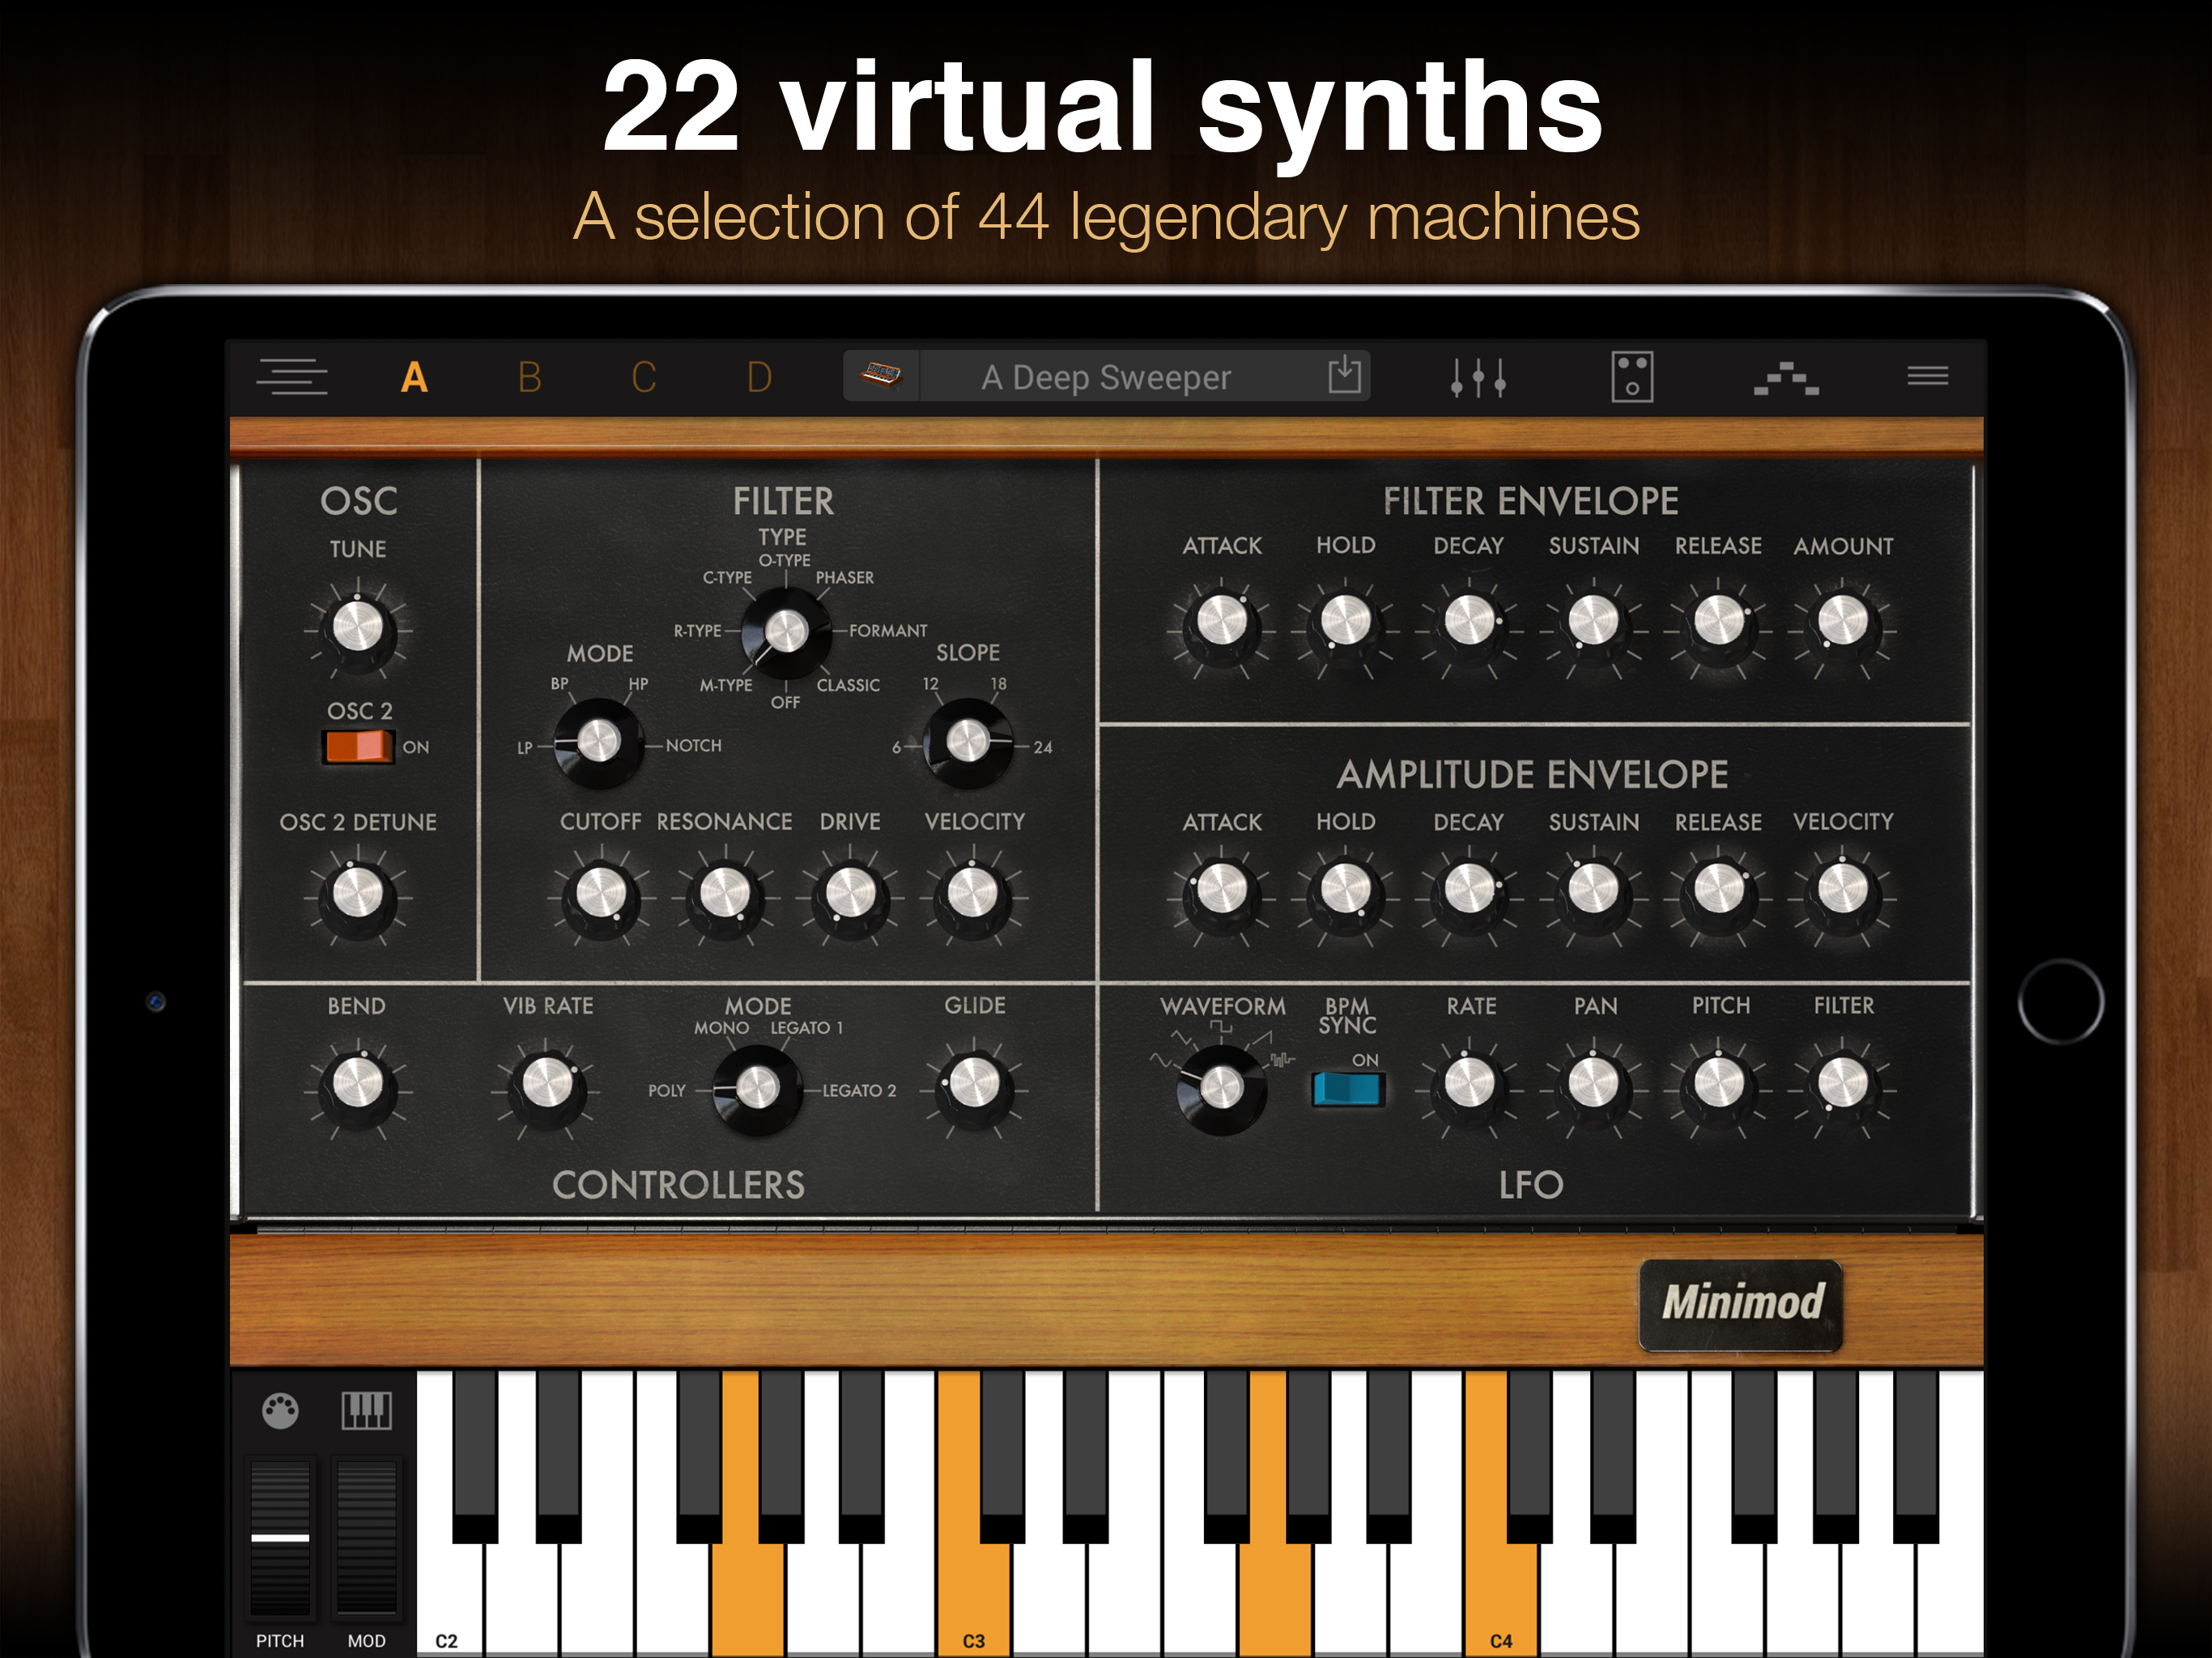The height and width of the screenshot is (1658, 2212).
Task: Click the palette icon above pitch wheel
Action: tap(280, 1410)
